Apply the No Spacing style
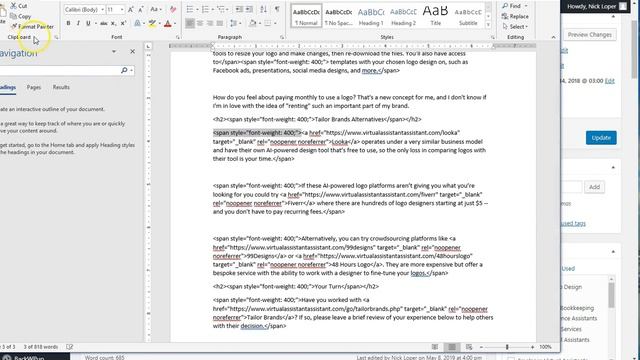The width and height of the screenshot is (640, 360). click(339, 16)
